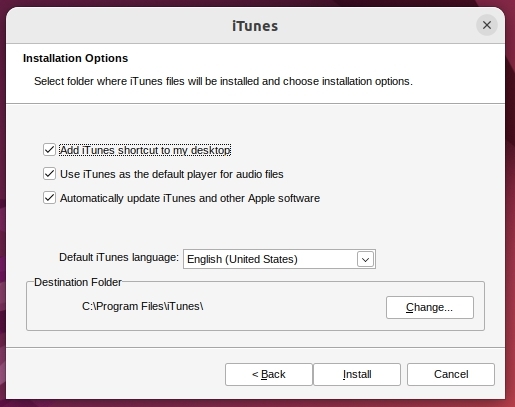
Task: Click the "Automatically update iTunes and other Apple software" text
Action: click(190, 198)
